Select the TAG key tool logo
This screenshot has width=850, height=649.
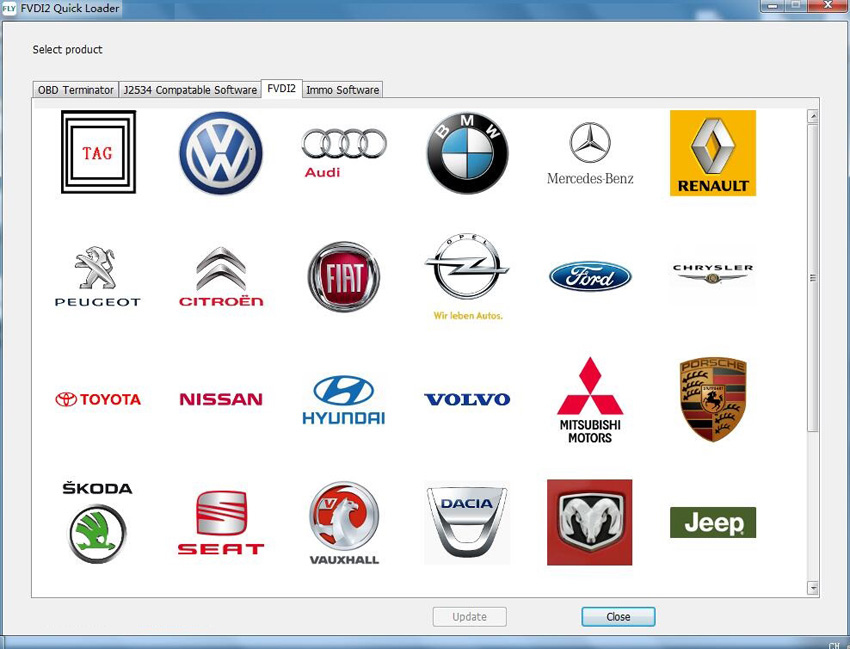98,152
